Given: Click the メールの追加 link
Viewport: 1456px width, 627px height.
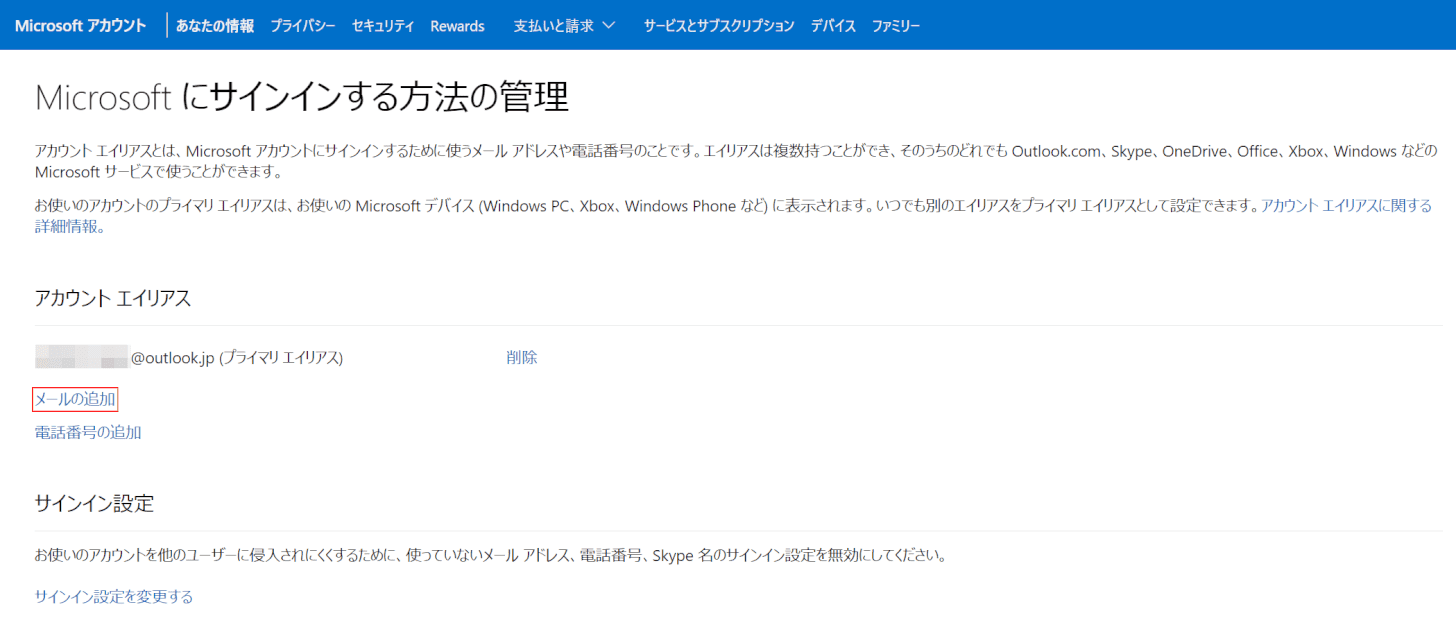Looking at the screenshot, I should click(76, 399).
